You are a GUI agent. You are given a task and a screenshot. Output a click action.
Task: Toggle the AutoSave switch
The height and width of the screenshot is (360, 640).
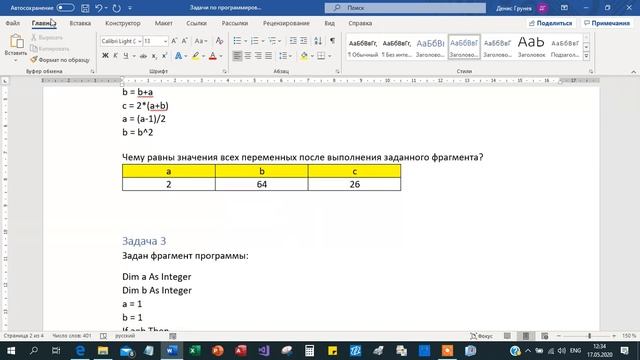click(x=65, y=8)
